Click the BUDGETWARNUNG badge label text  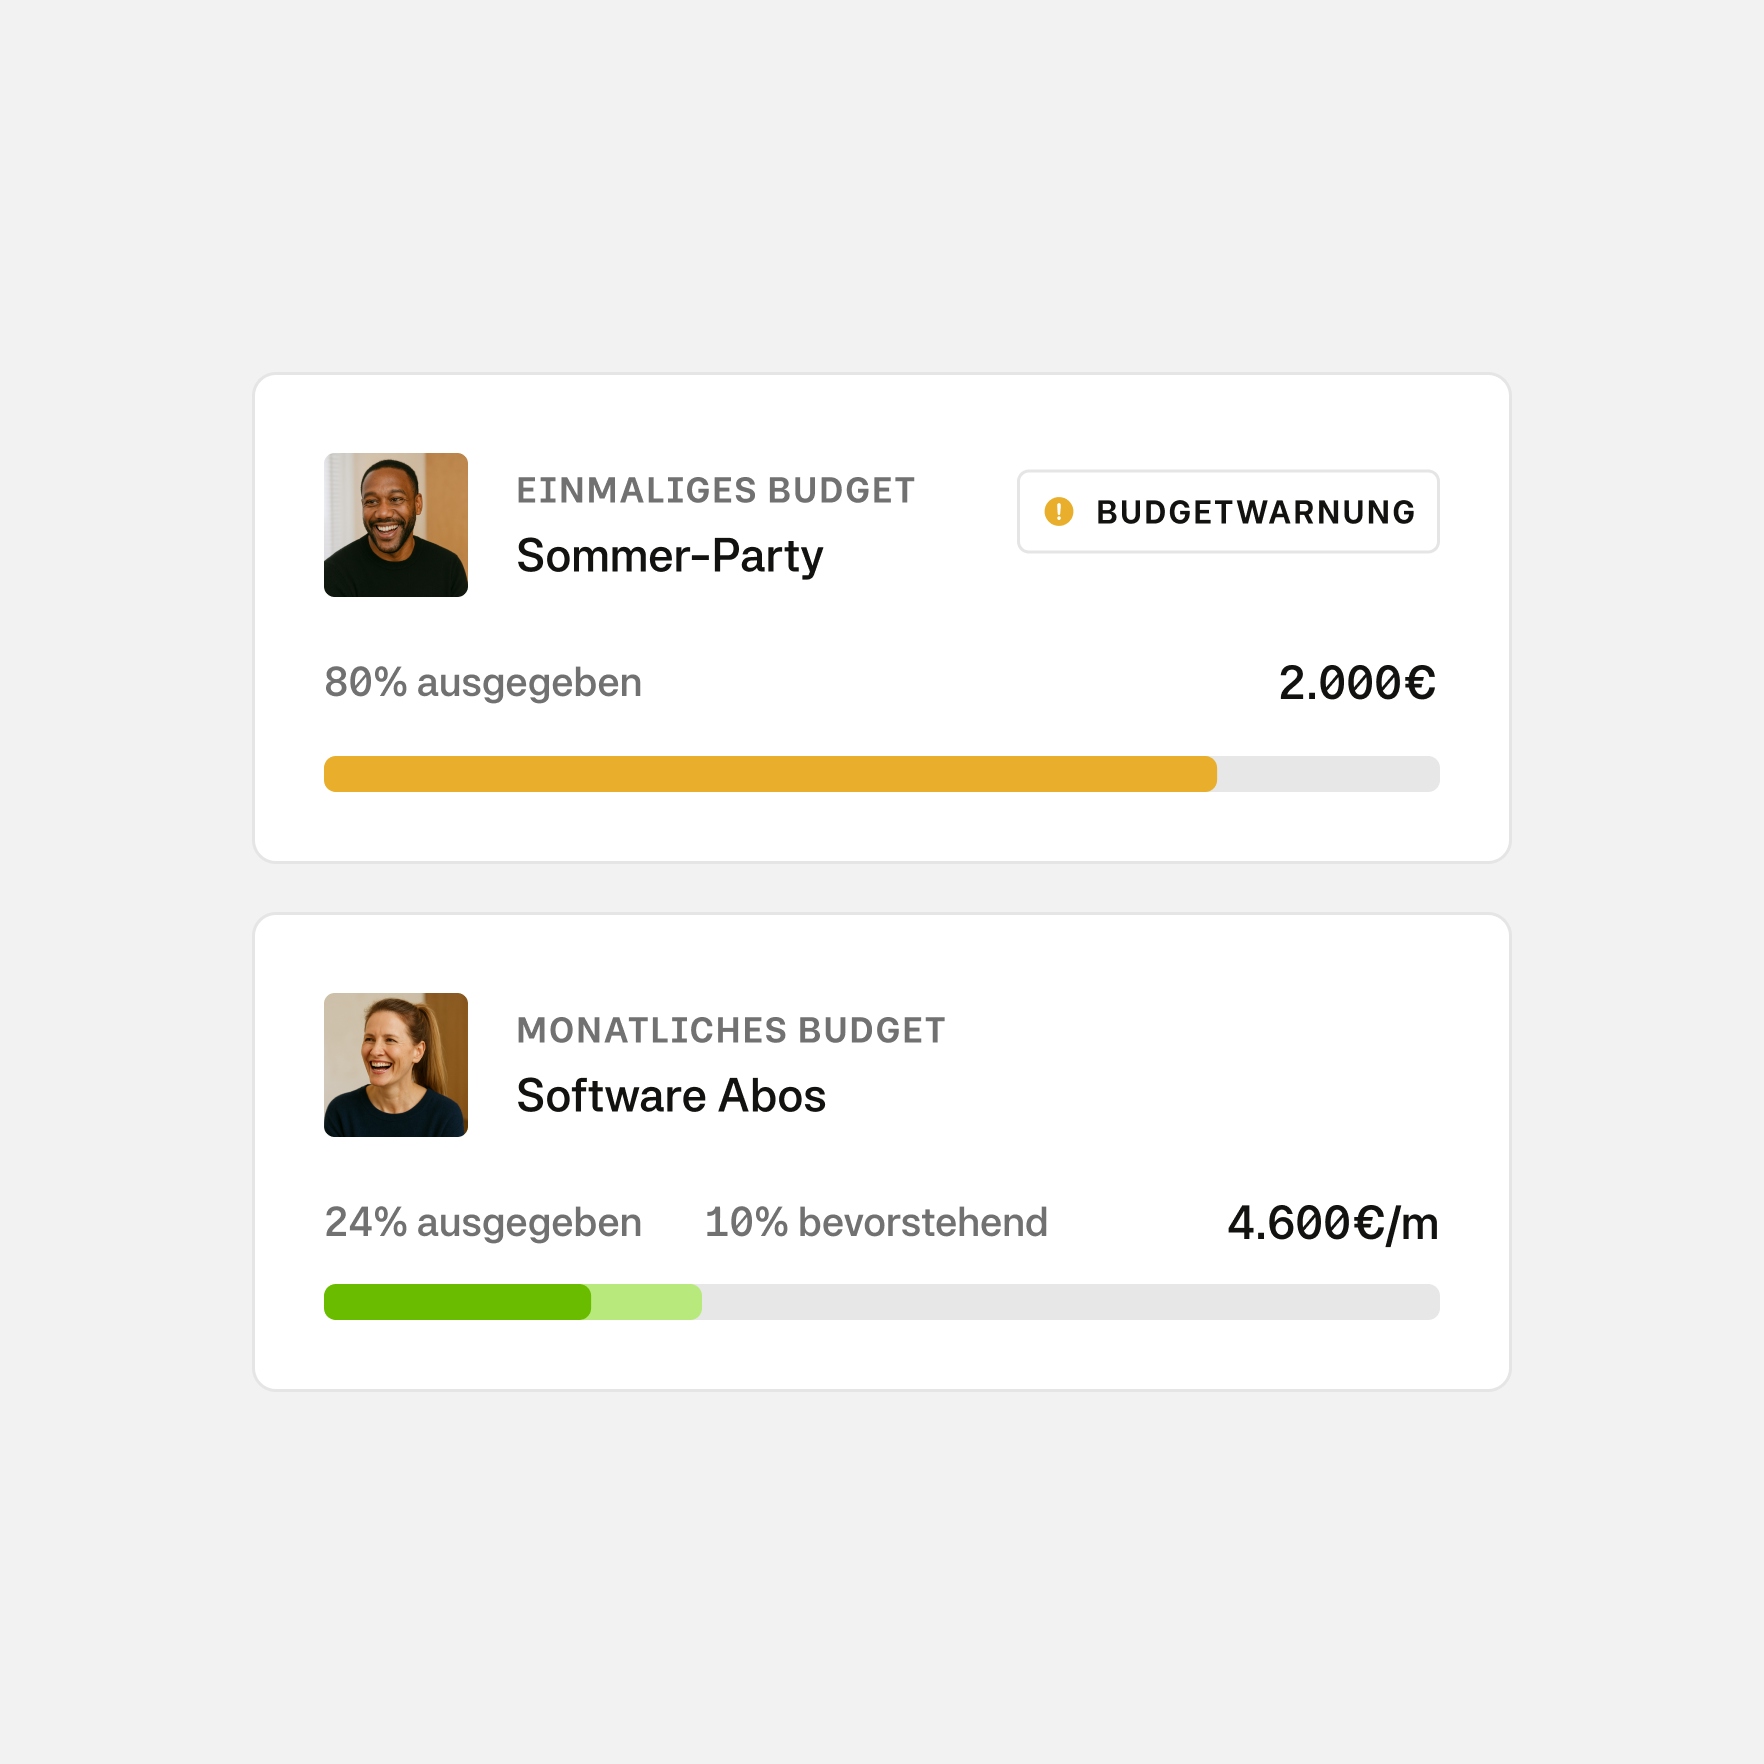tap(1255, 512)
